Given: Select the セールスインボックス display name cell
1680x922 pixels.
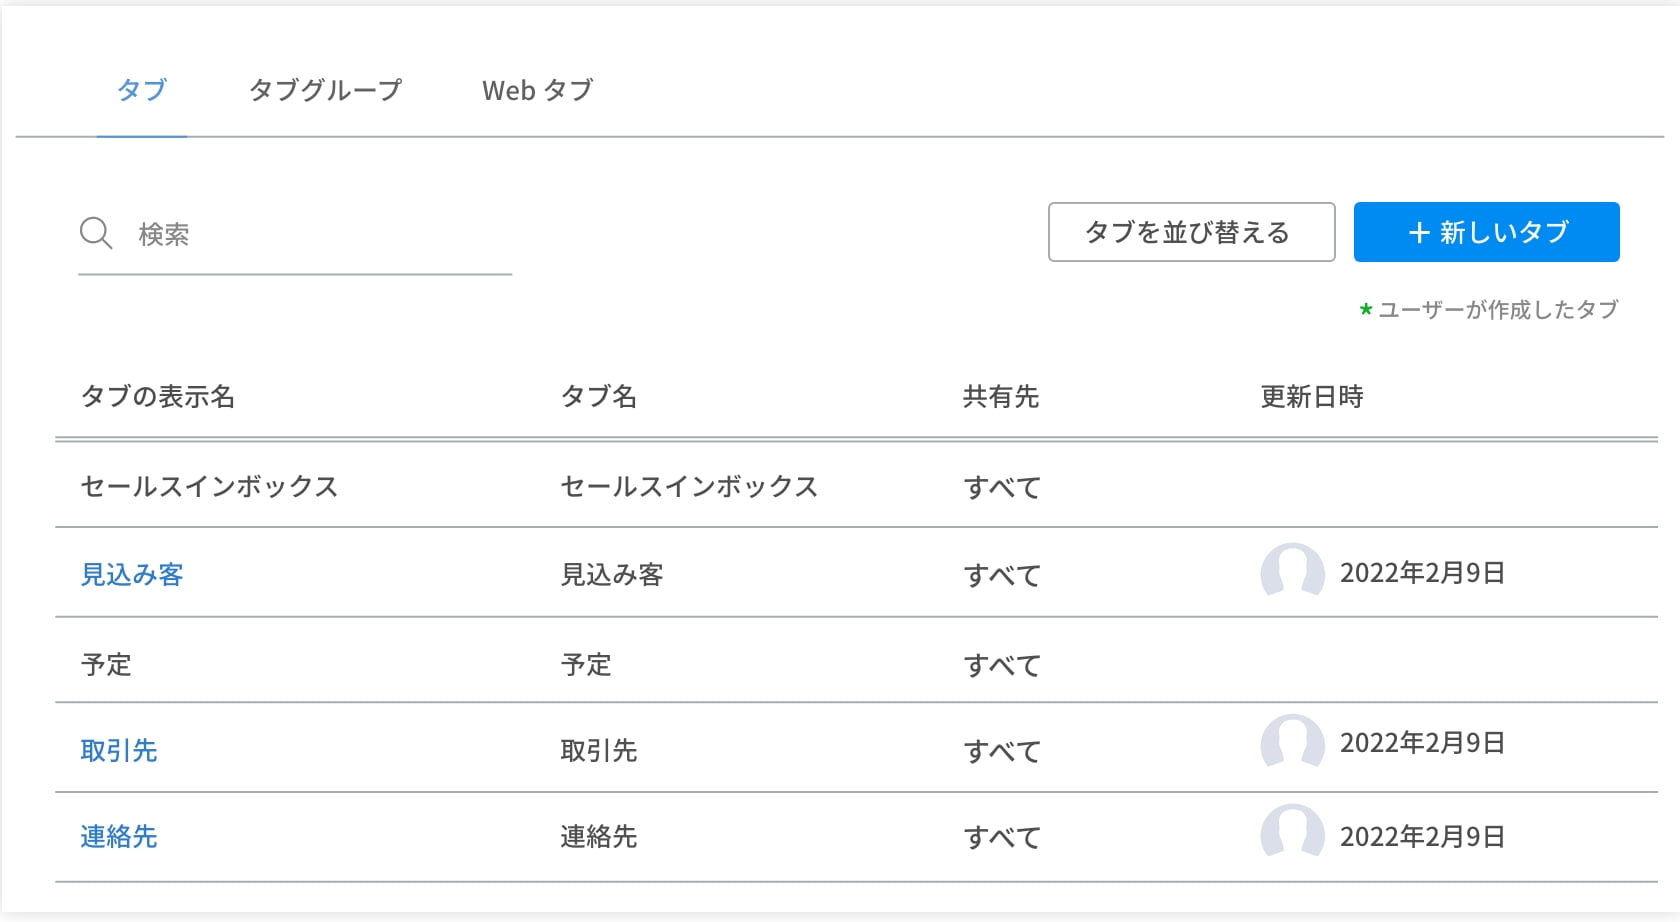Looking at the screenshot, I should click(209, 487).
